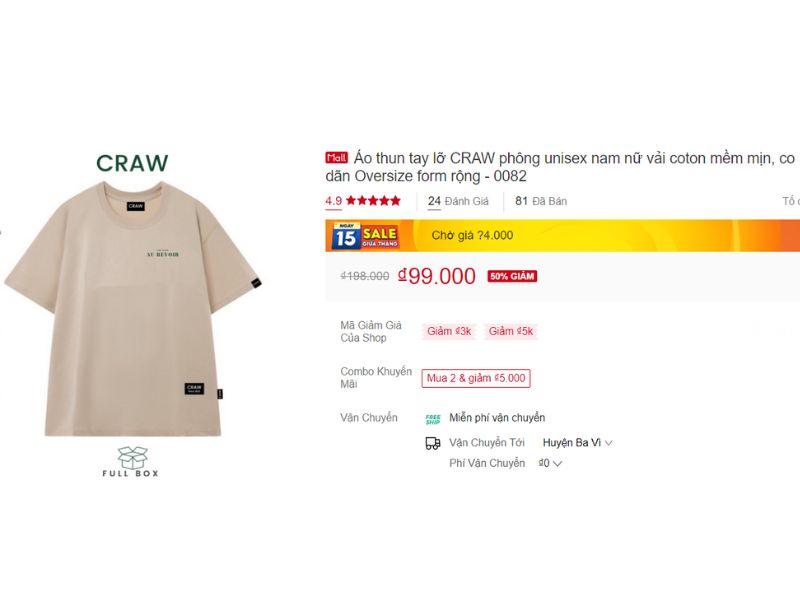Screen dimensions: 800x600
Task: Click the 81 Đã Bán sold count
Action: [x=541, y=201]
